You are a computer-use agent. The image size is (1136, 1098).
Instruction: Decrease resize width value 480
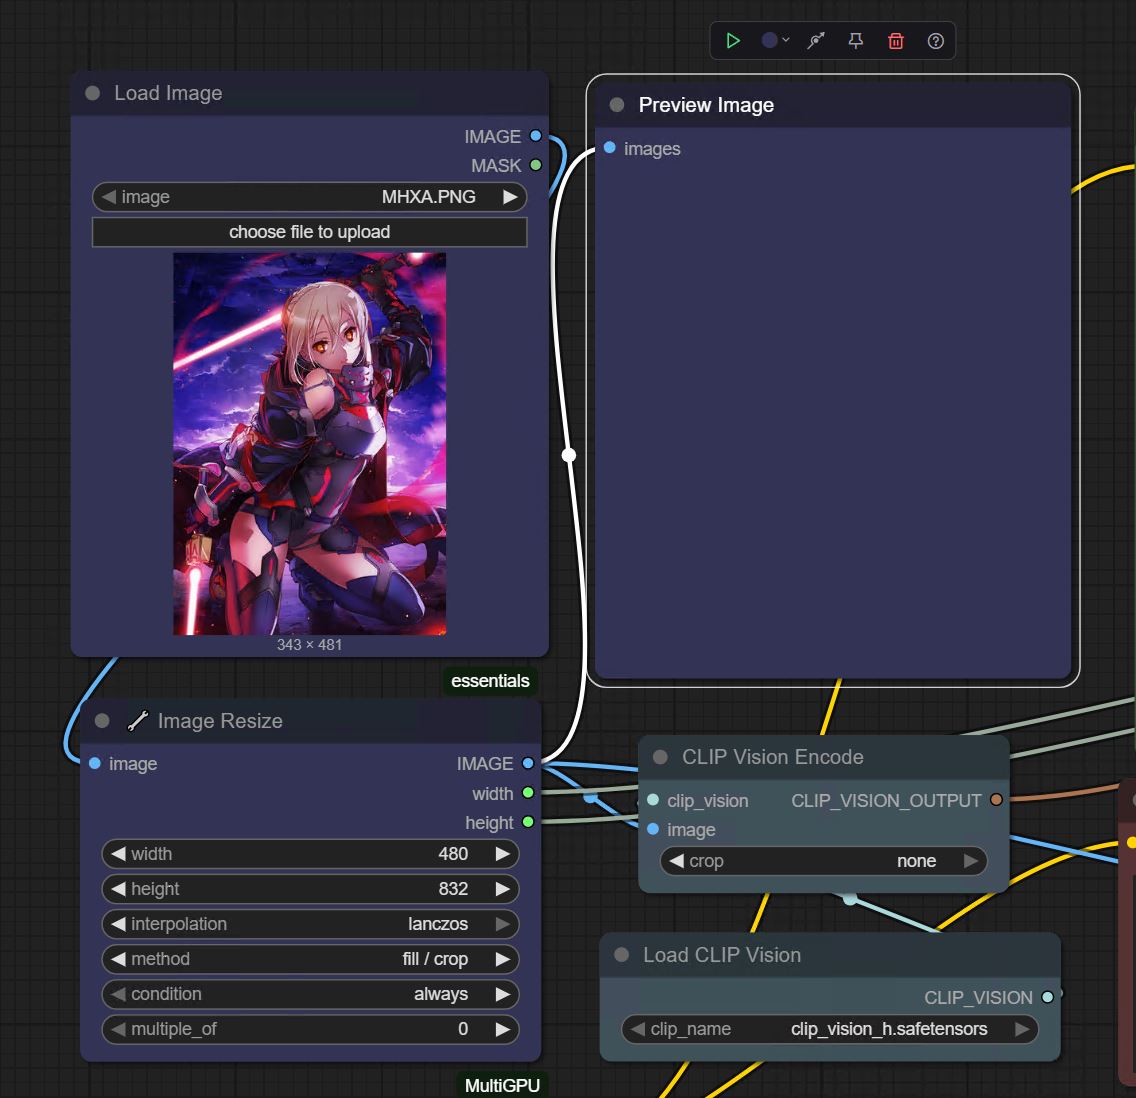click(x=118, y=854)
